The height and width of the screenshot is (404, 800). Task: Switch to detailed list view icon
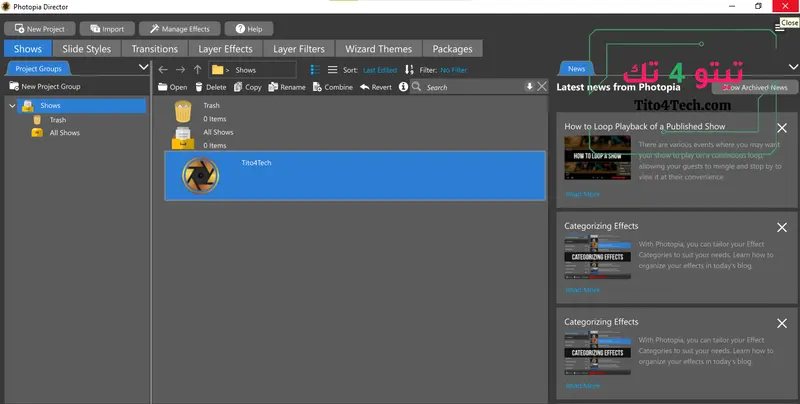coord(315,69)
